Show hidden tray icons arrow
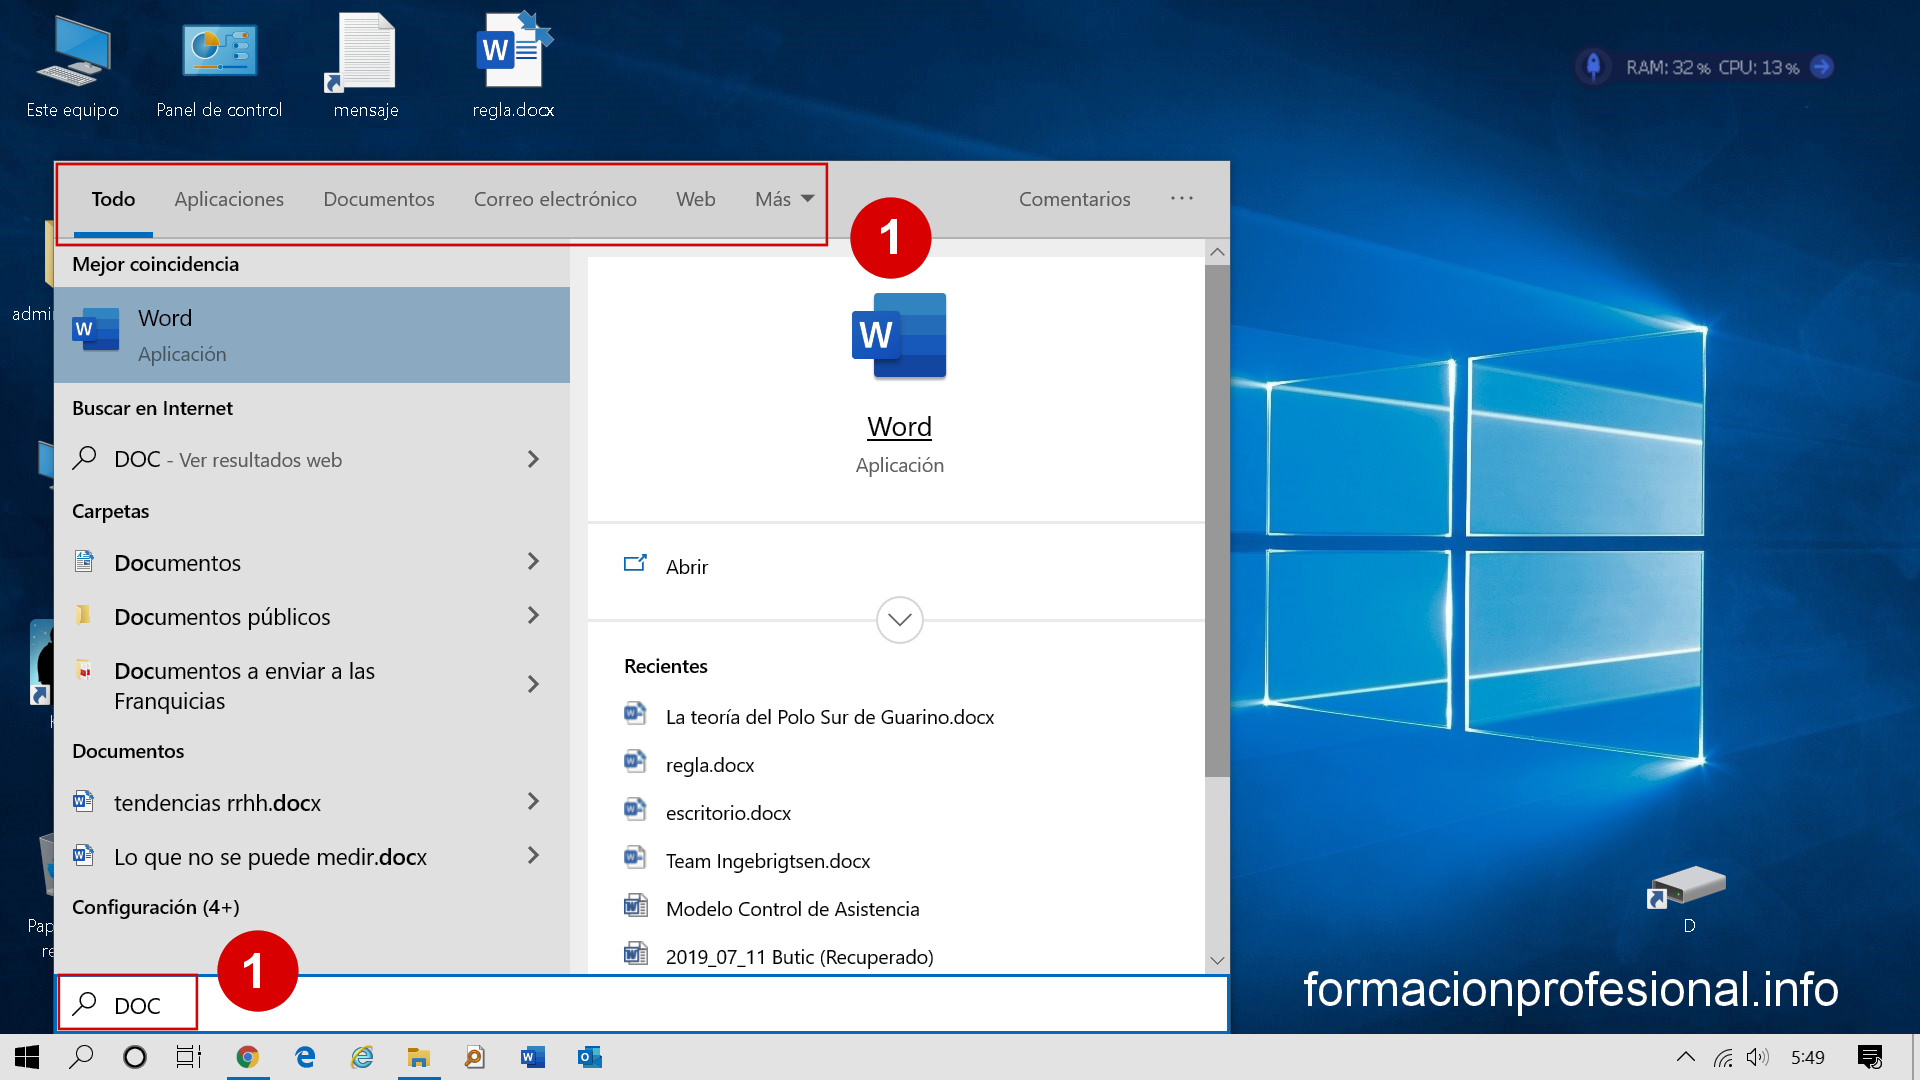The height and width of the screenshot is (1080, 1920). click(1686, 1057)
